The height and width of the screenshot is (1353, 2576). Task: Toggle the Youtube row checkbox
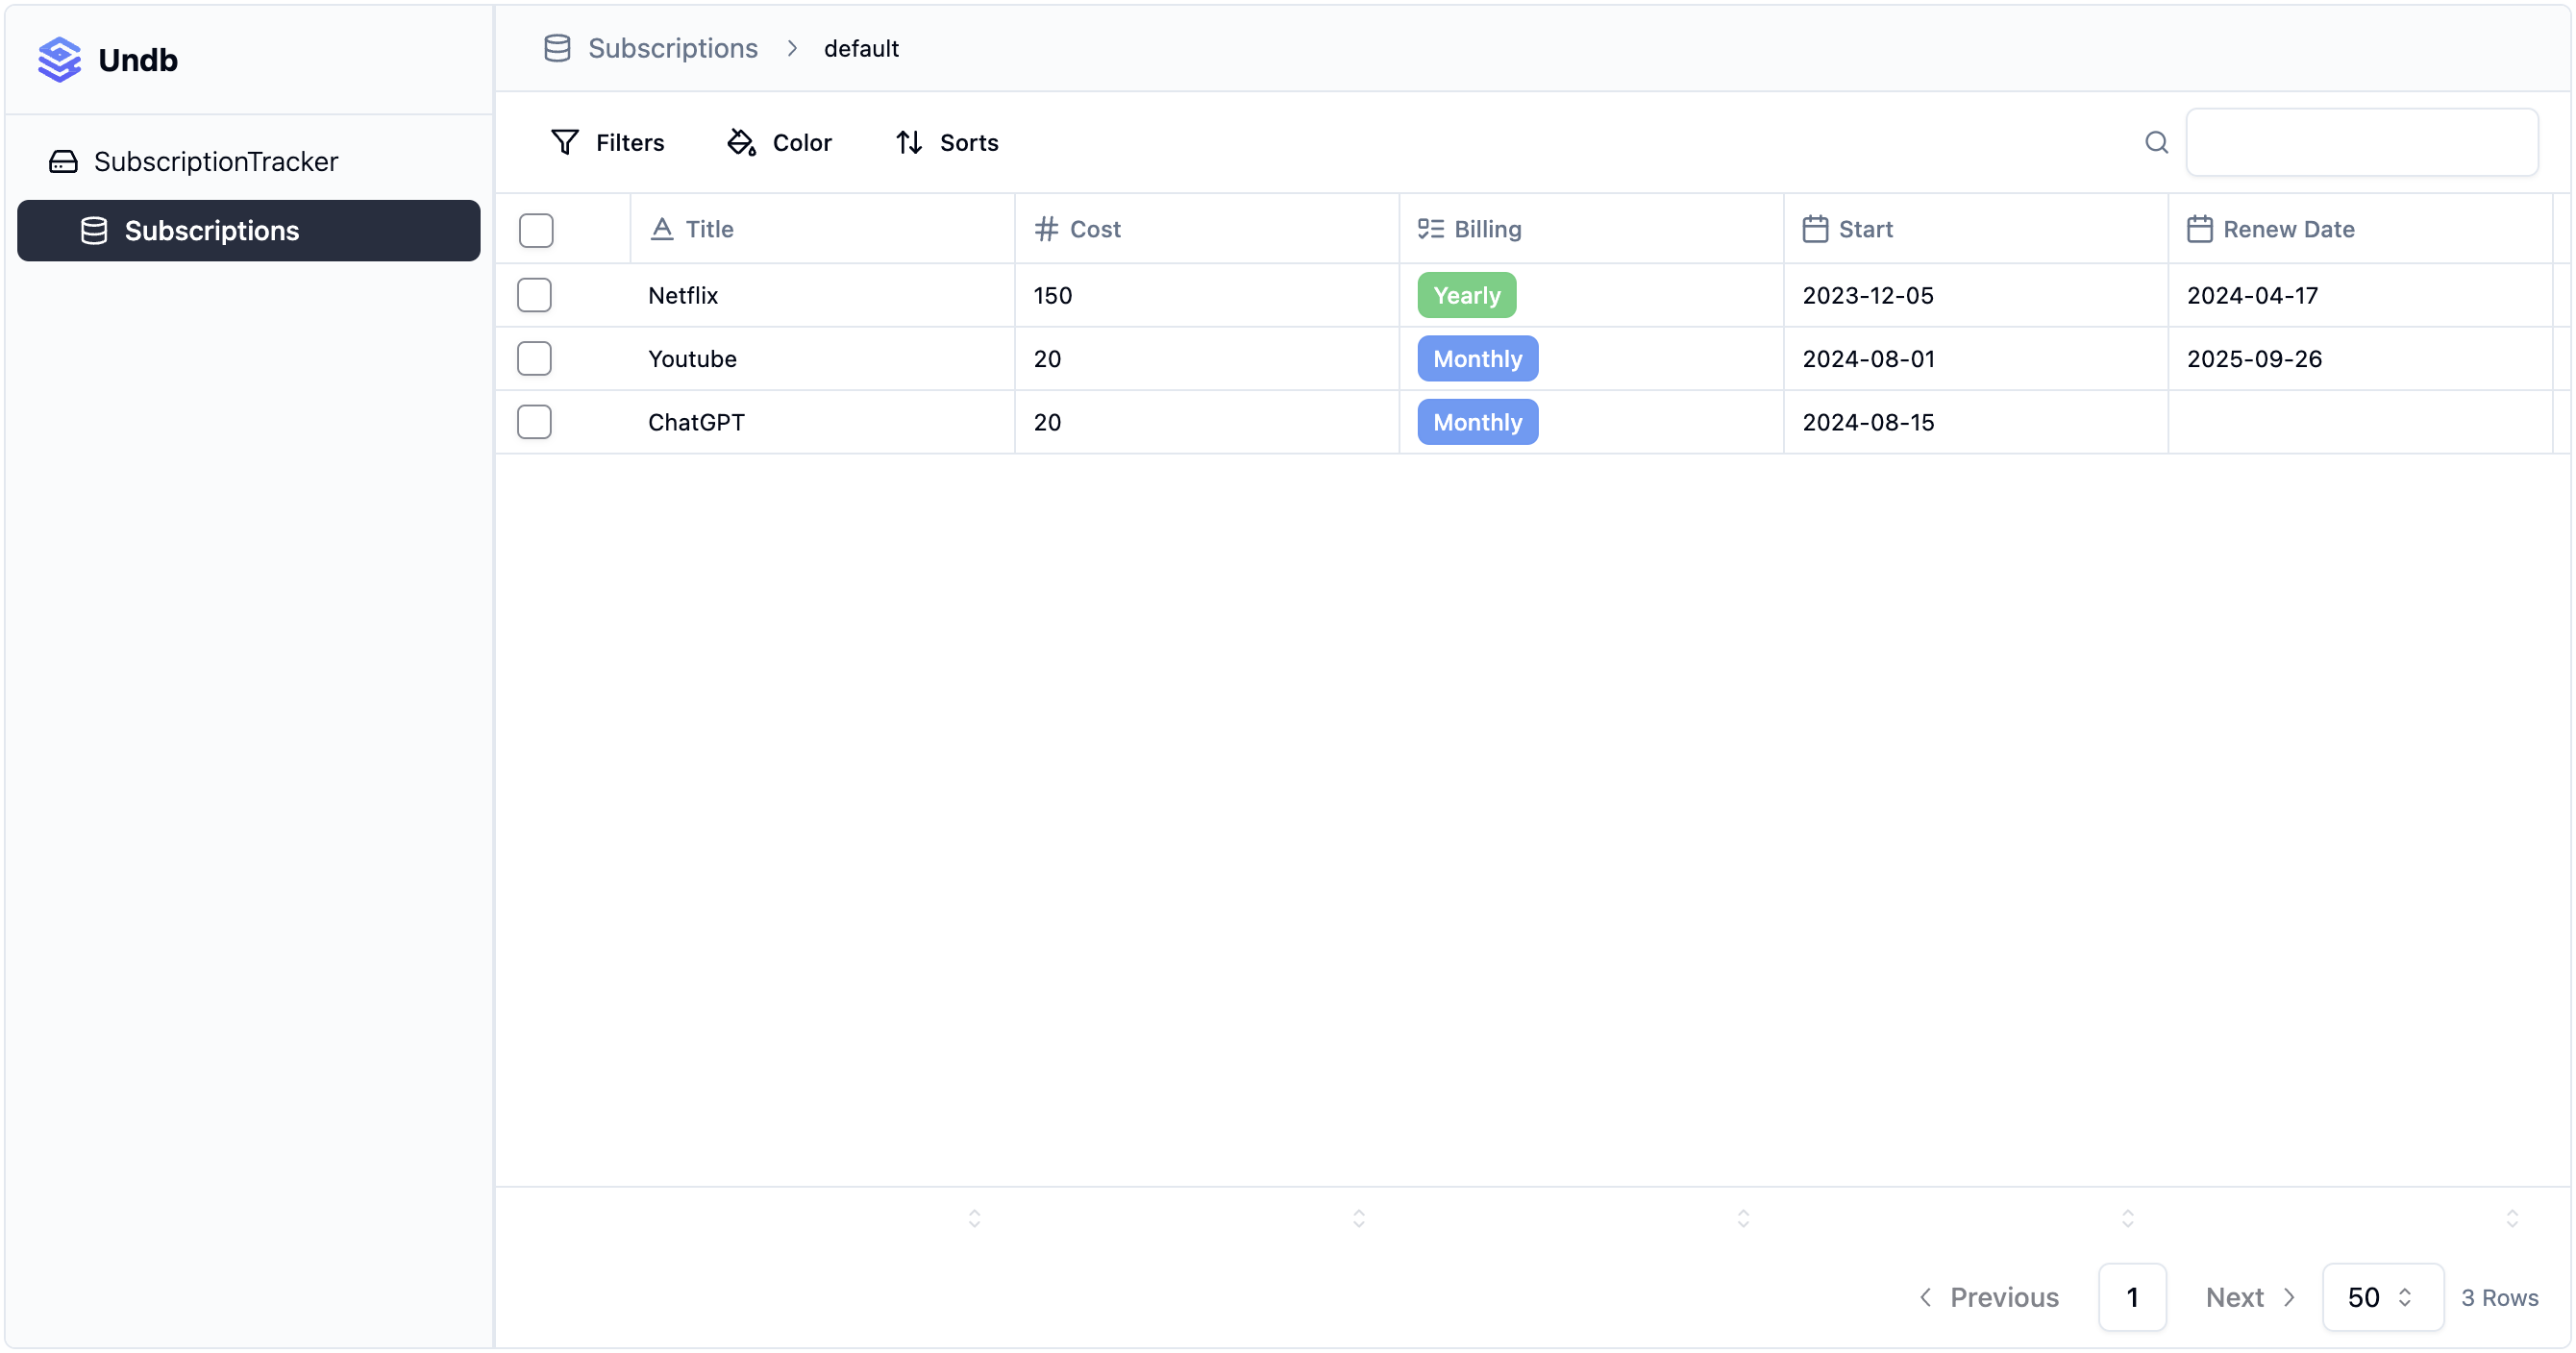535,357
